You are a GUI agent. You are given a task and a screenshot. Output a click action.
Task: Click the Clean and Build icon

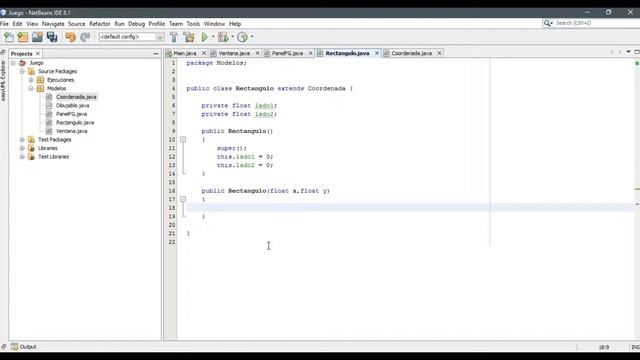pyautogui.click(x=189, y=37)
